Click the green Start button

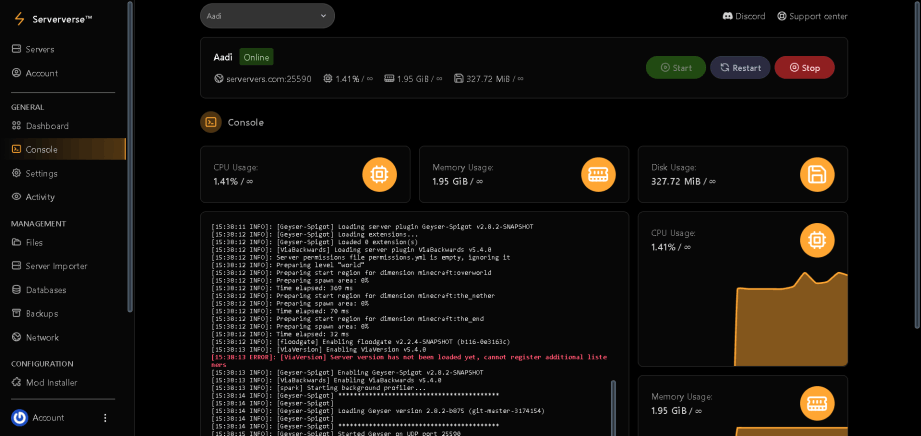(676, 68)
